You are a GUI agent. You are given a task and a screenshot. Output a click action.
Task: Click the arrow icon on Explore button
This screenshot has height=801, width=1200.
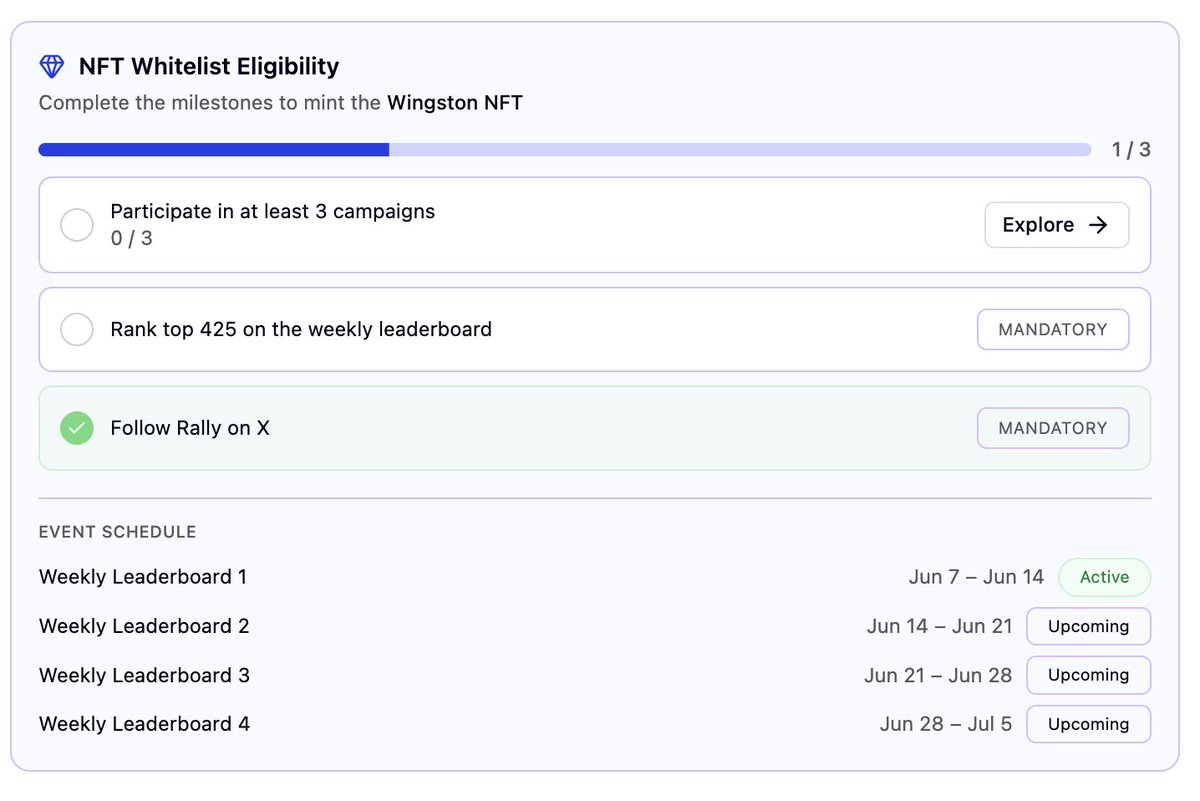tap(1098, 225)
